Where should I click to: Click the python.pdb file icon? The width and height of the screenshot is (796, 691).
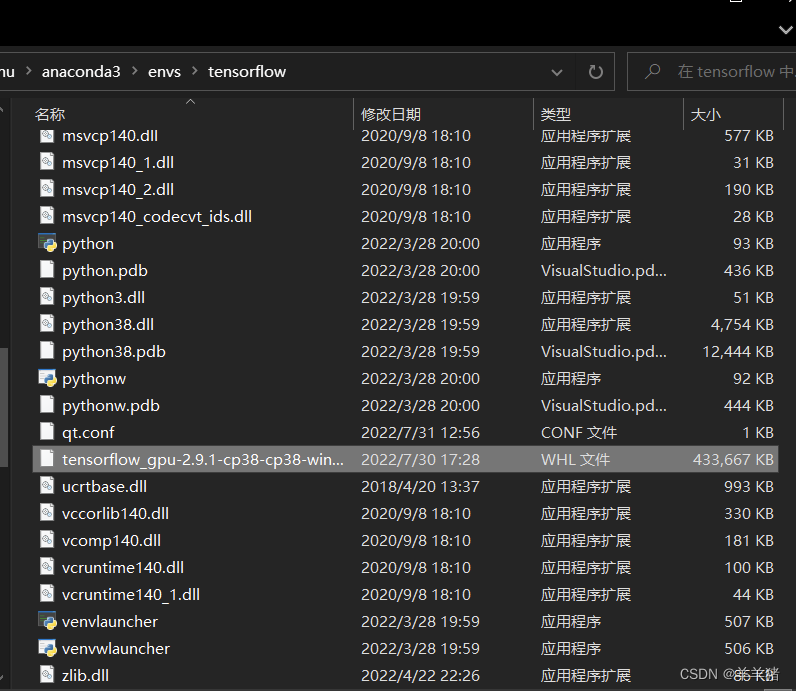click(47, 270)
